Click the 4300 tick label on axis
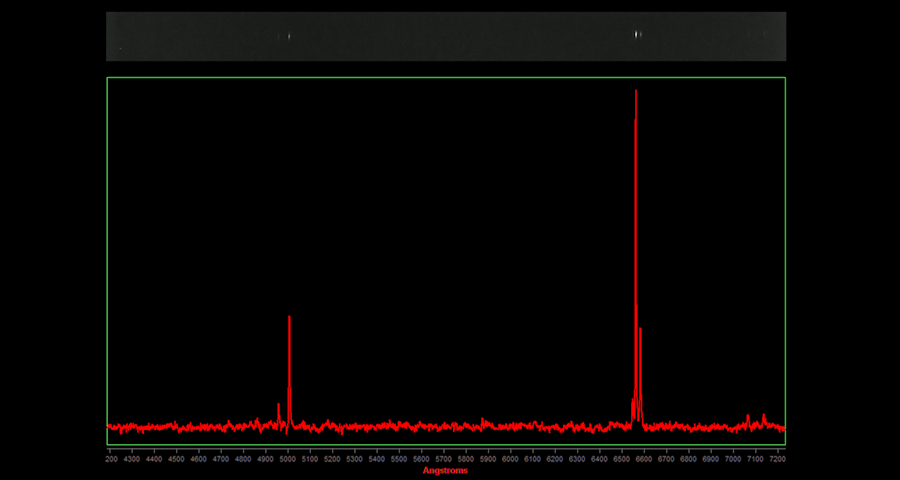 pos(132,459)
